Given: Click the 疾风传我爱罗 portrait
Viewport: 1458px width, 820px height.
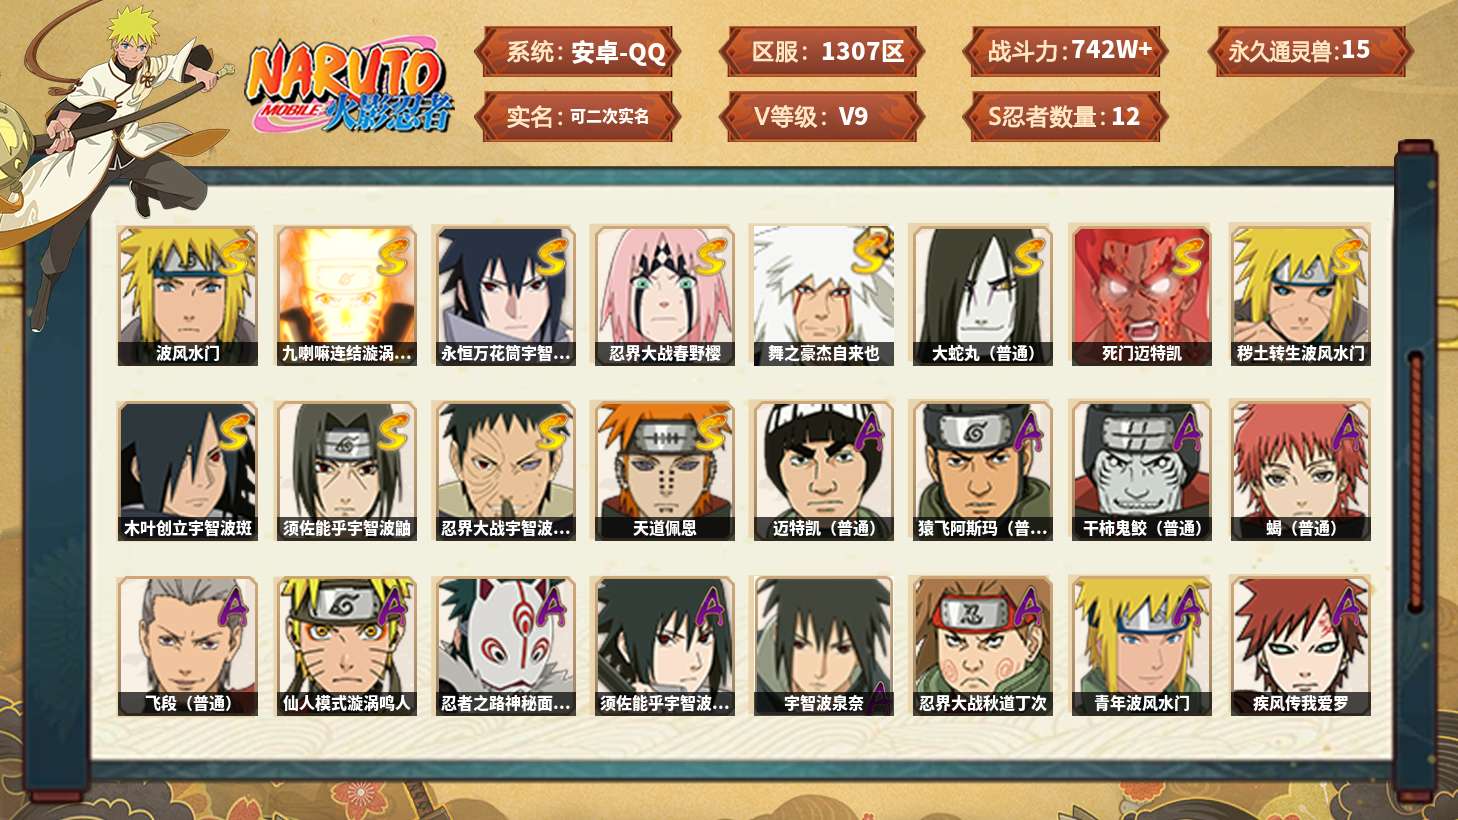Looking at the screenshot, I should pyautogui.click(x=1300, y=646).
